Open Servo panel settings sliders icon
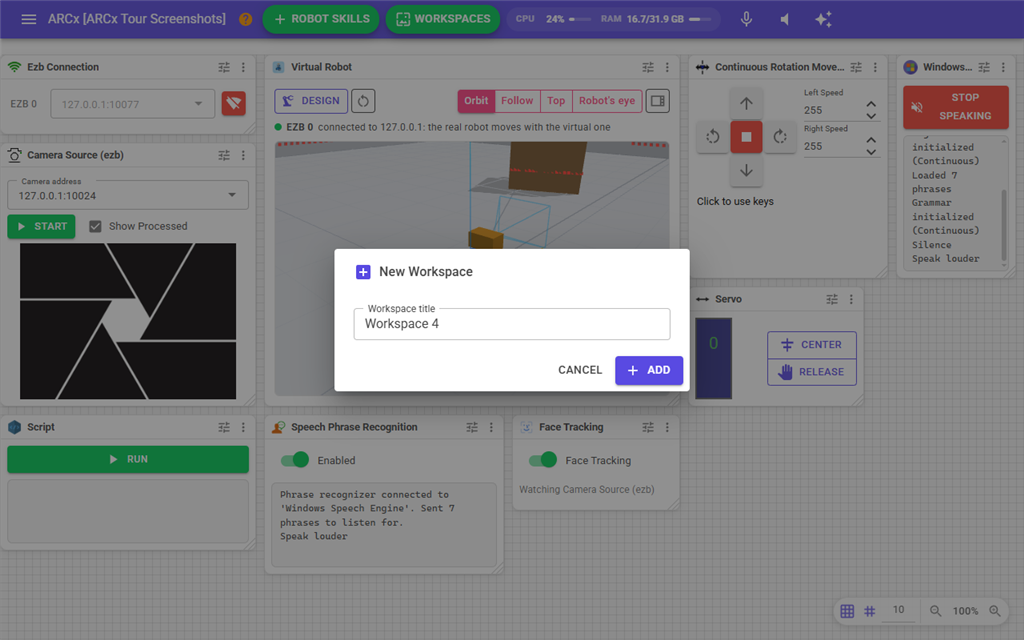Viewport: 1024px width, 640px height. click(832, 299)
